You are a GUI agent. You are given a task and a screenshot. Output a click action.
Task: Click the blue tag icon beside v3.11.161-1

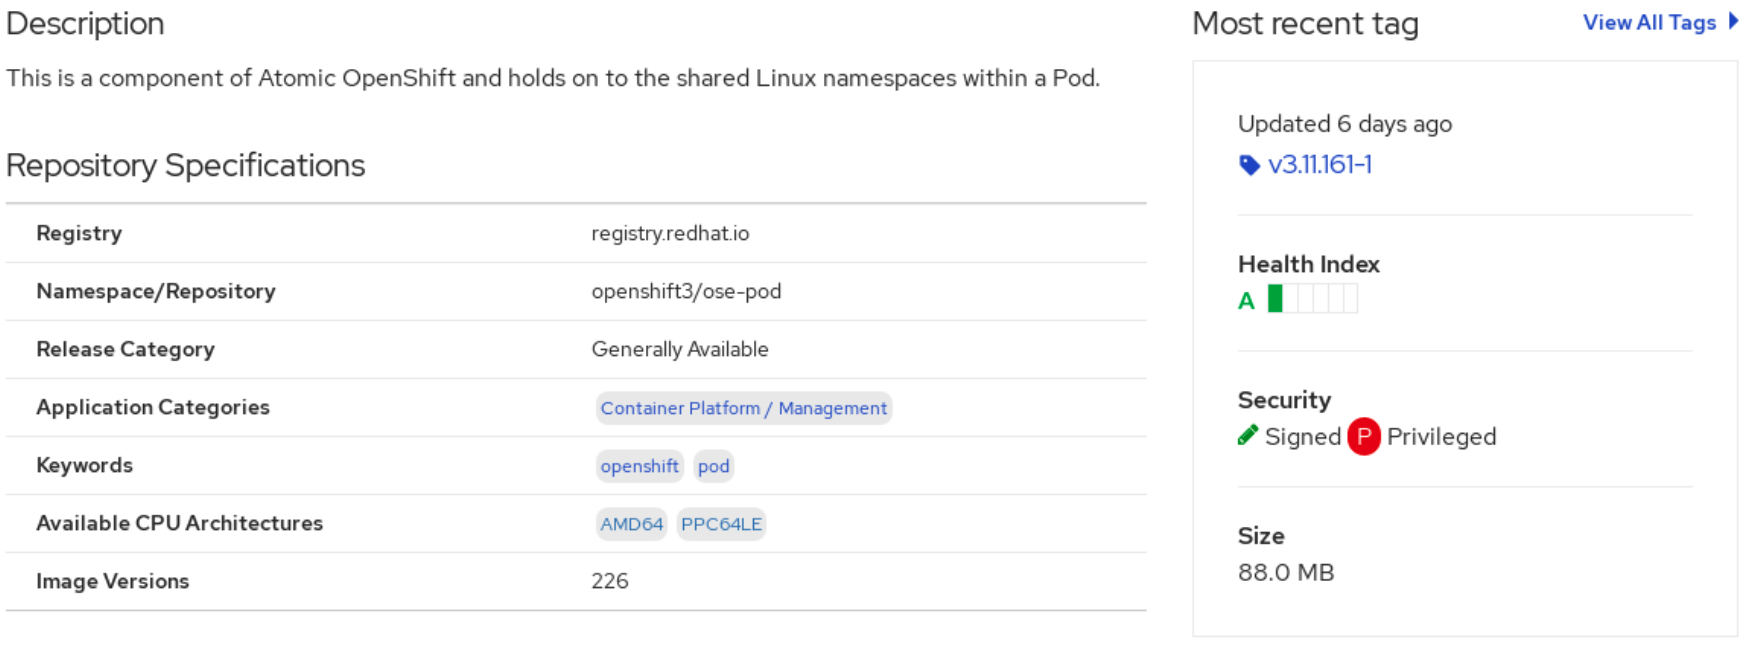click(x=1249, y=165)
